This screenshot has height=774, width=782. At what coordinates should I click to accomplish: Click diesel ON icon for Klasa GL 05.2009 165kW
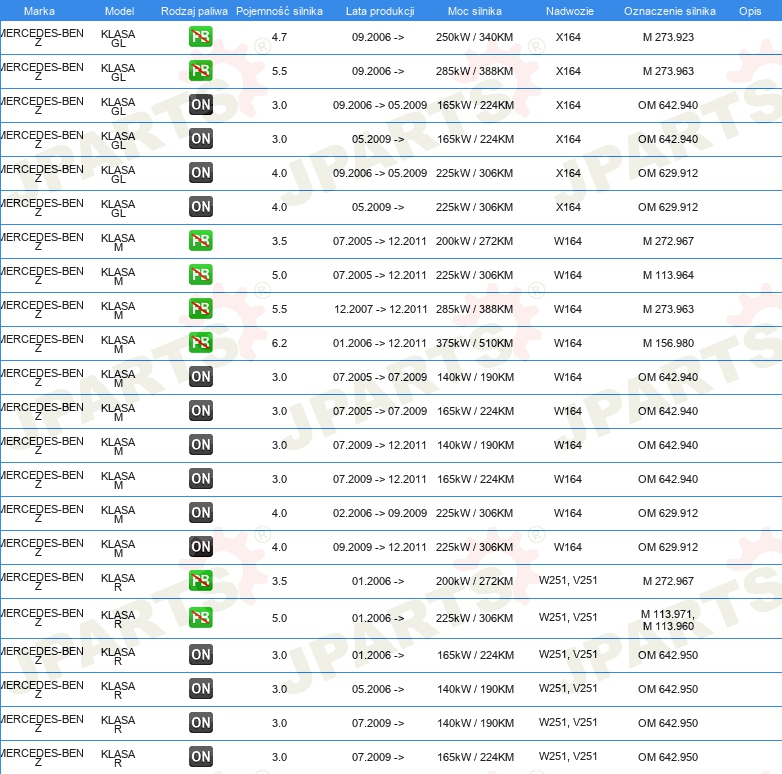pos(200,139)
